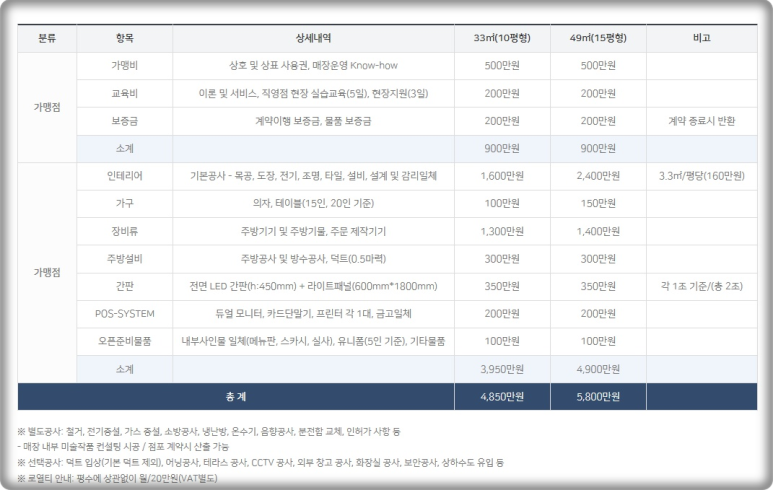
Task: Select the 'POS-SYSTEM' item cell
Action: tap(125, 314)
